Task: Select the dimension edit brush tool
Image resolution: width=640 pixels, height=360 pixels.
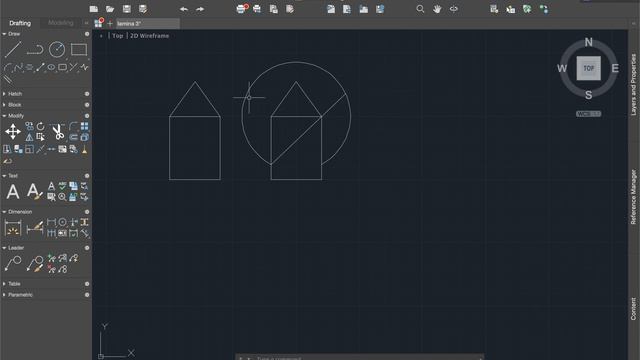Action: [x=35, y=228]
